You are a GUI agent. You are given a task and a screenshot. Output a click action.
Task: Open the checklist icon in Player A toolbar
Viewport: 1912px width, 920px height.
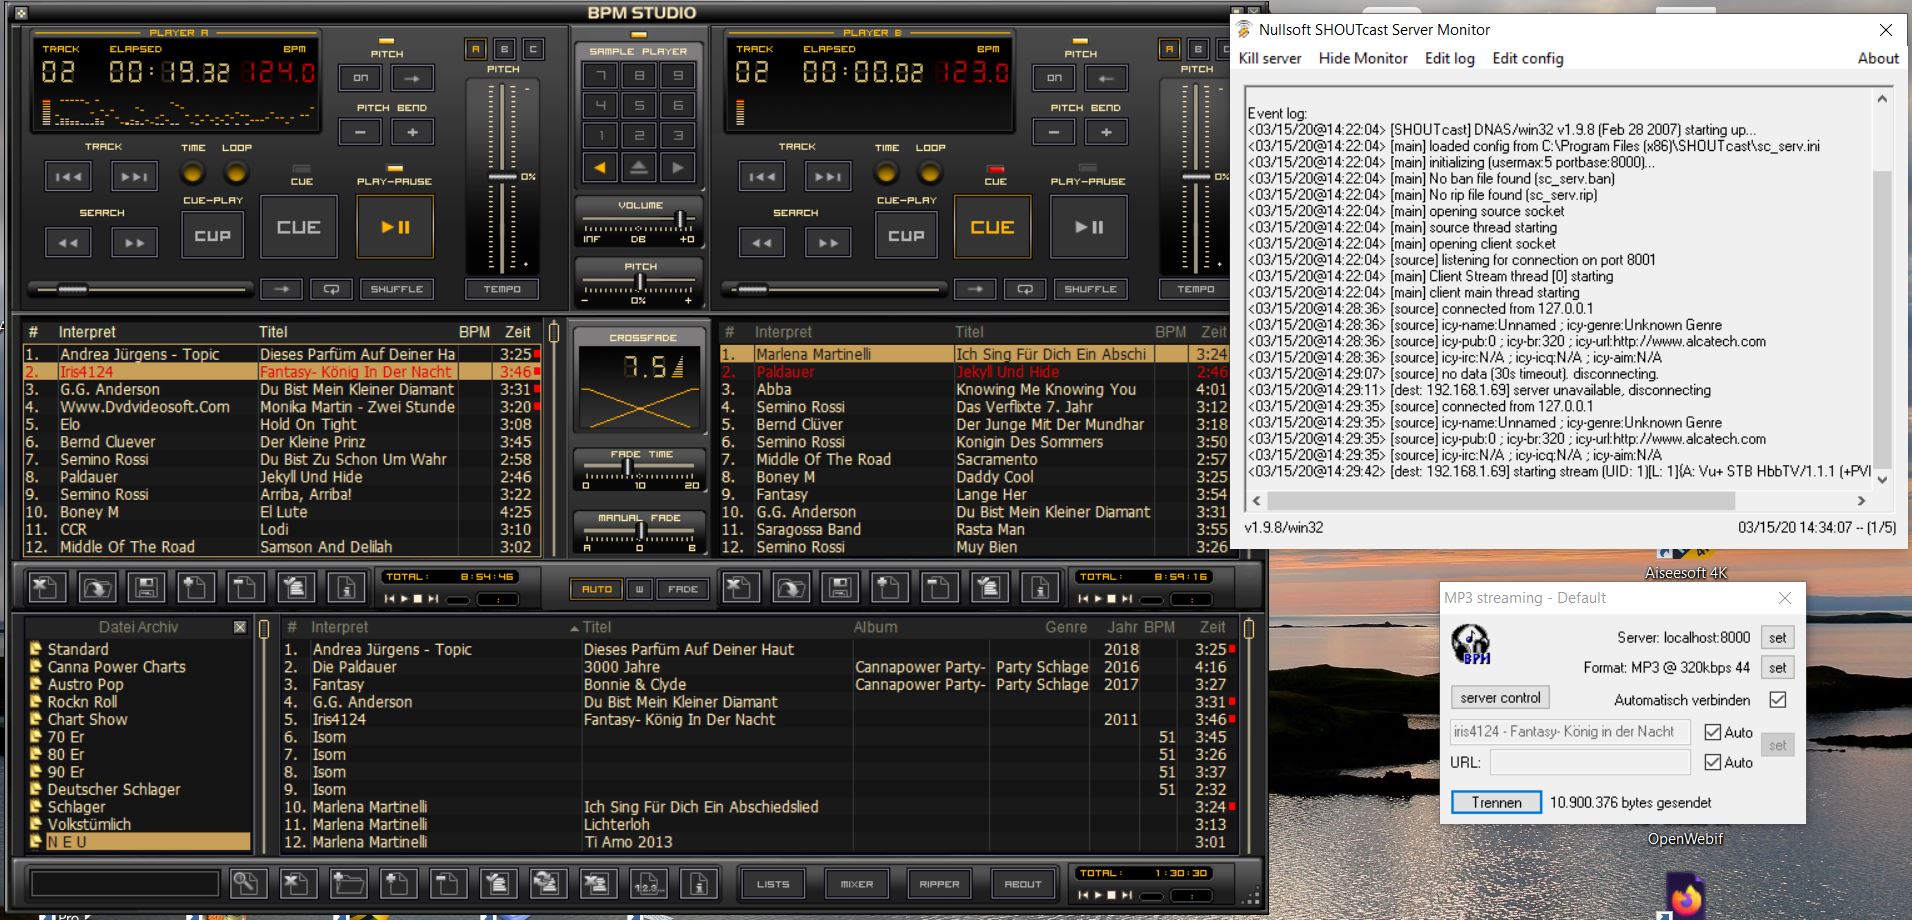coord(296,587)
